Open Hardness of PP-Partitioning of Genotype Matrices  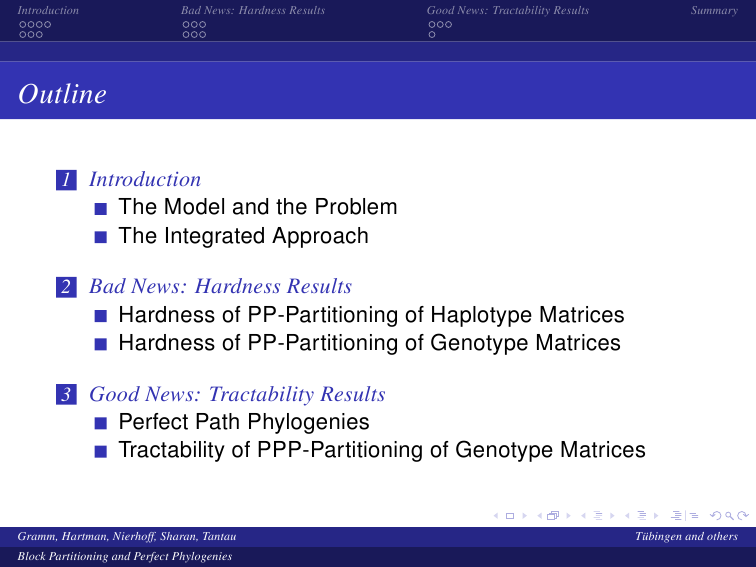(x=370, y=343)
